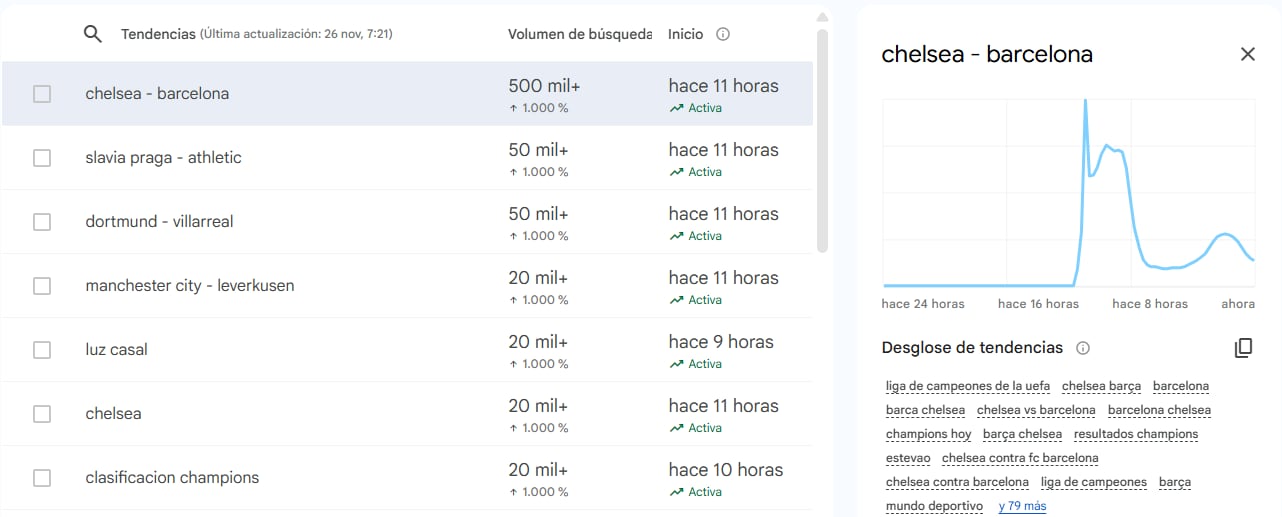The width and height of the screenshot is (1282, 517).
Task: Click the trends list vertical scrollbar
Action: click(822, 140)
